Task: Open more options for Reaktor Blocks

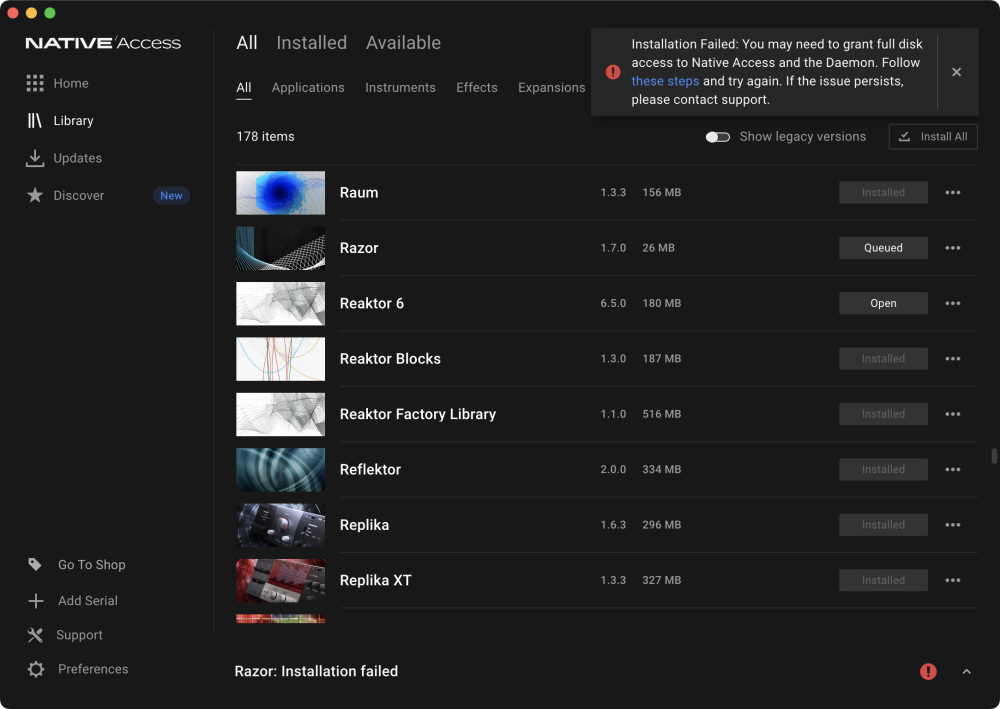Action: tap(953, 359)
